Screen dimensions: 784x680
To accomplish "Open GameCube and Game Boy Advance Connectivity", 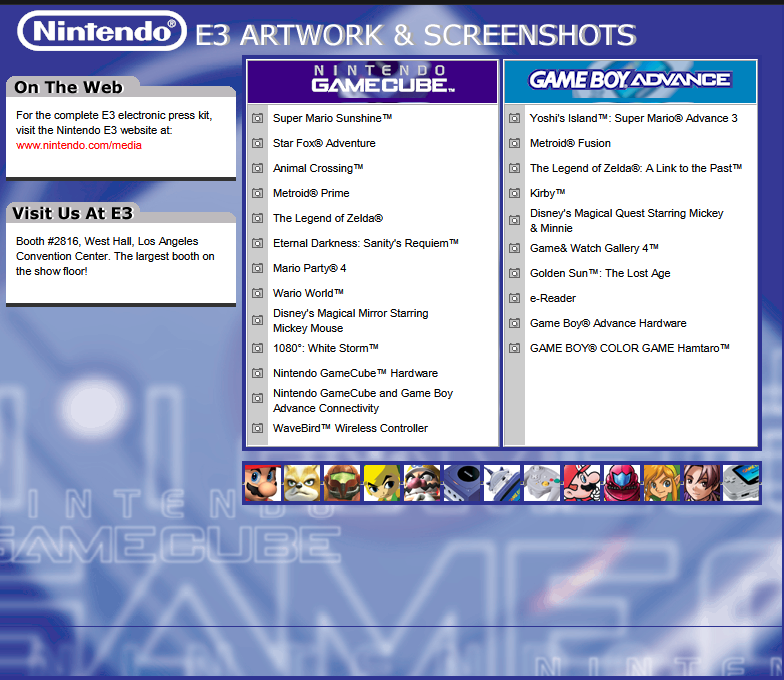I will (x=363, y=401).
